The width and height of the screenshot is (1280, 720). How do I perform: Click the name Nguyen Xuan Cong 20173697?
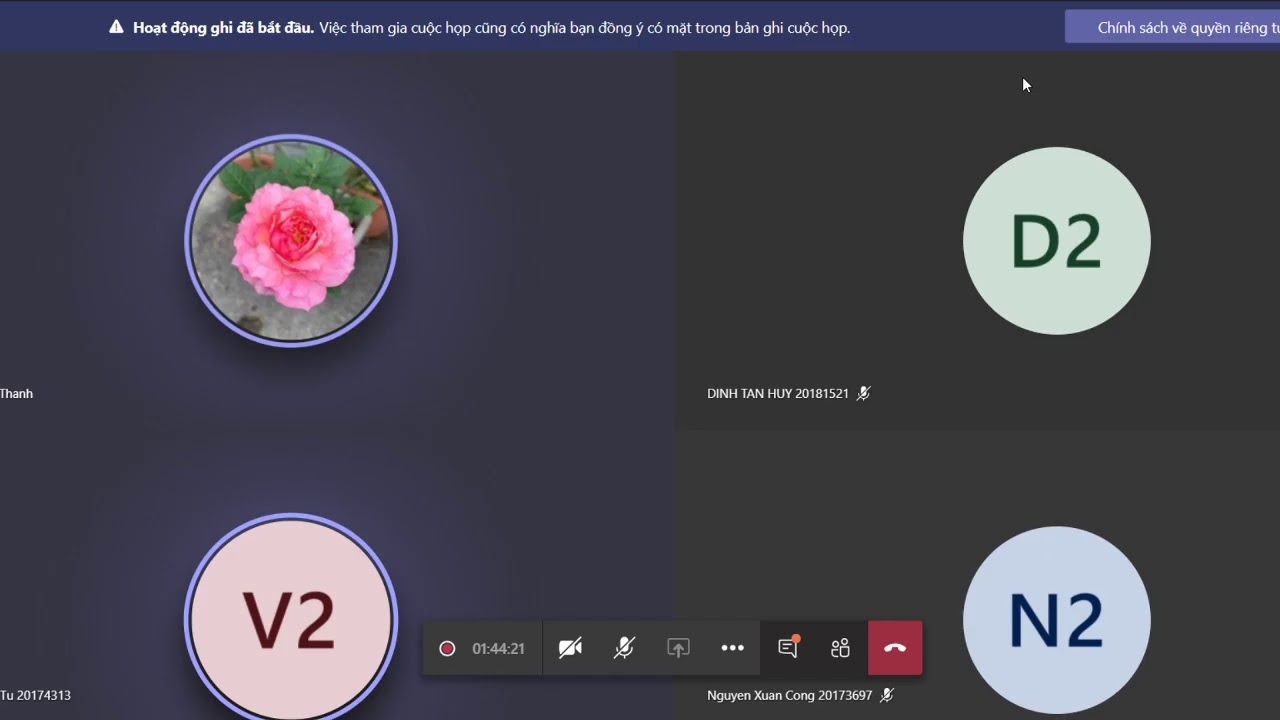pos(789,695)
